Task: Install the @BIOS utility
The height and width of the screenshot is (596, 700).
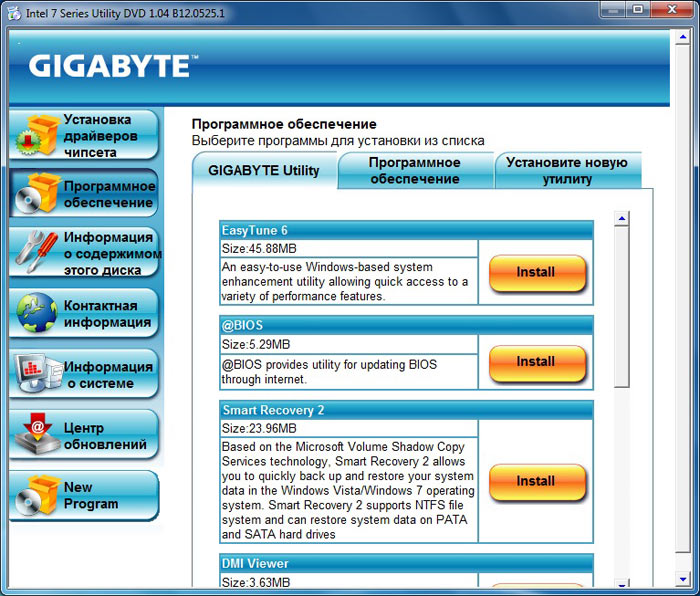Action: click(x=537, y=362)
